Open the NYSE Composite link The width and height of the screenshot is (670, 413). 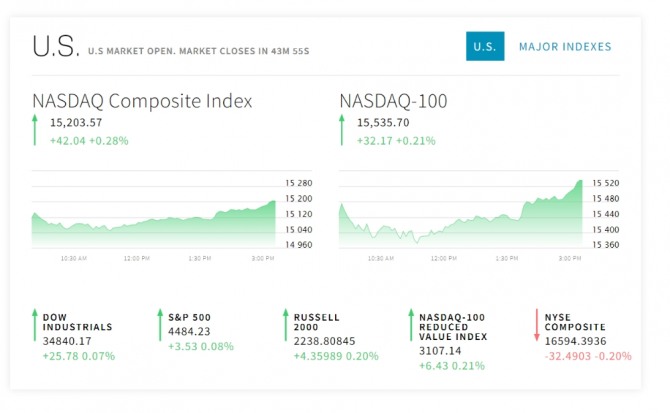tap(575, 322)
